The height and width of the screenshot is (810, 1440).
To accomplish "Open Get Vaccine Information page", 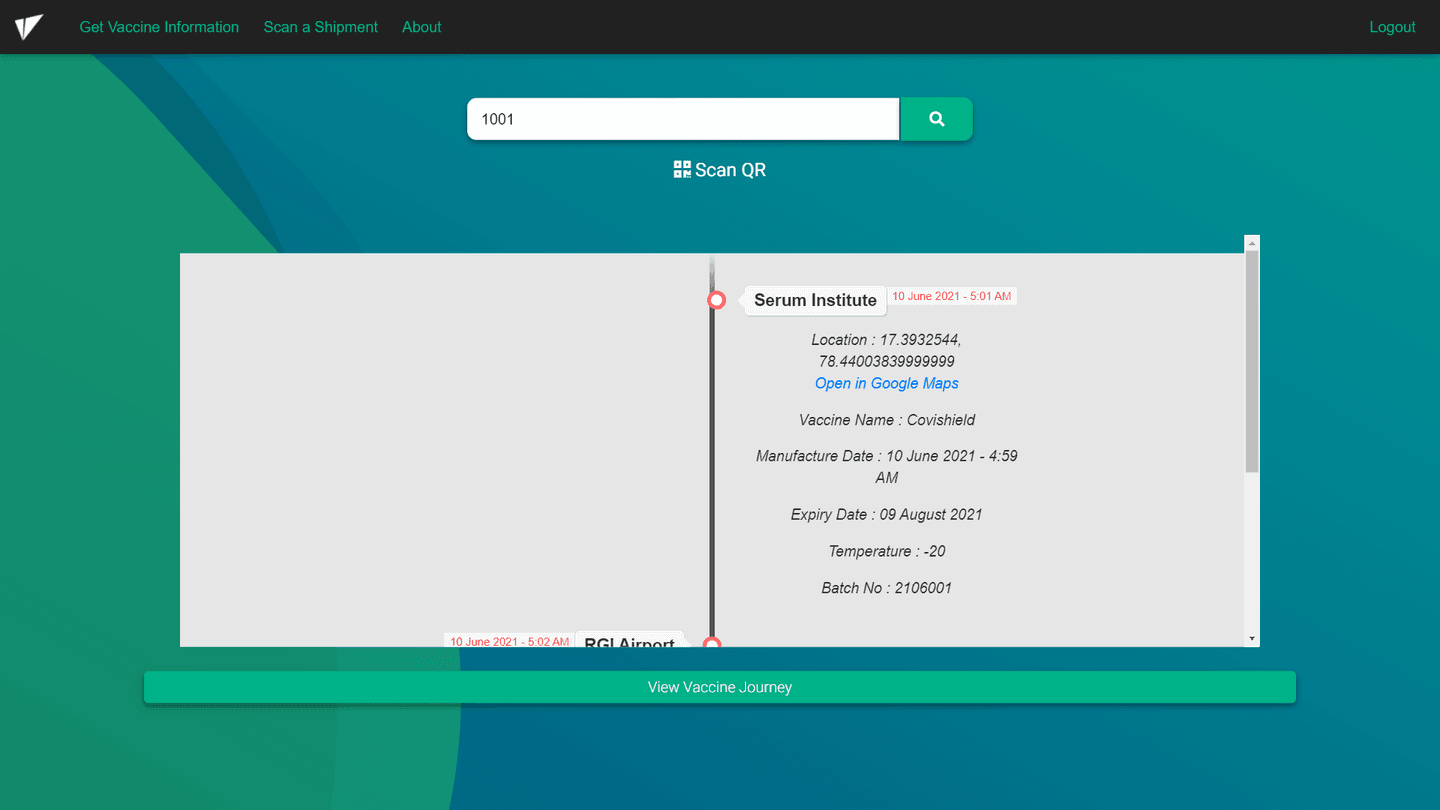I will click(159, 27).
